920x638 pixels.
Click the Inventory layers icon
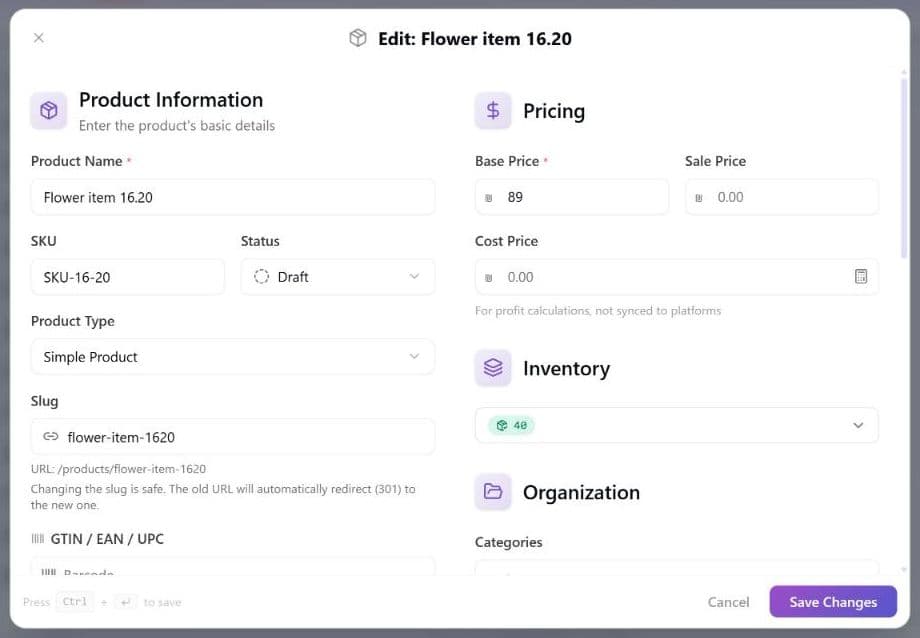(x=493, y=368)
